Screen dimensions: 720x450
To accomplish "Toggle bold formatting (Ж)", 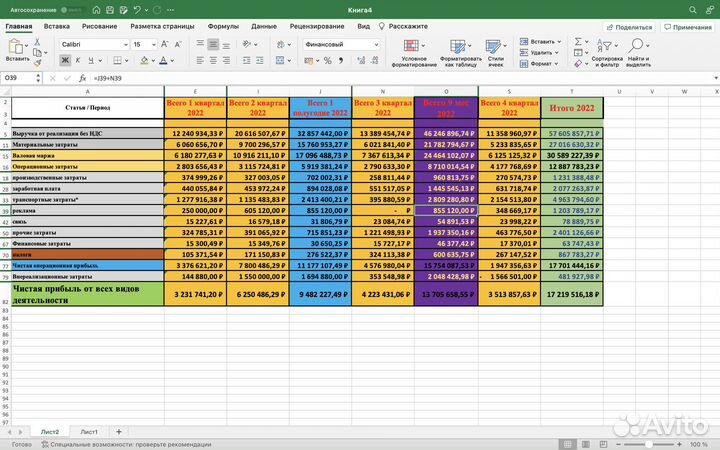I will tap(65, 60).
